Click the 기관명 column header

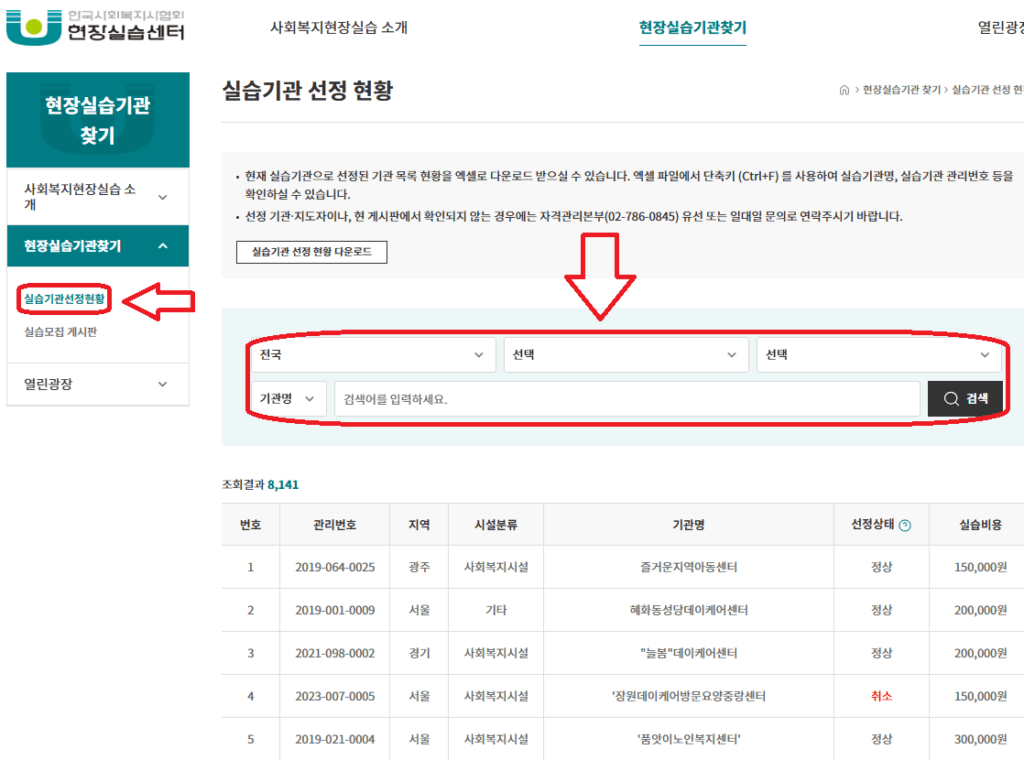click(688, 525)
